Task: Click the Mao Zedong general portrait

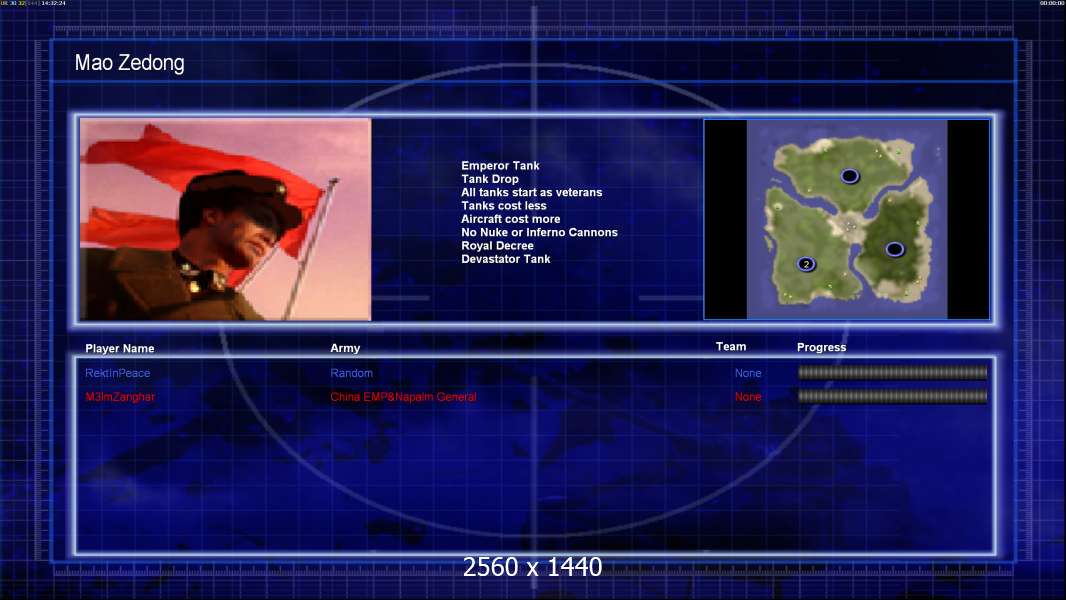Action: click(226, 219)
